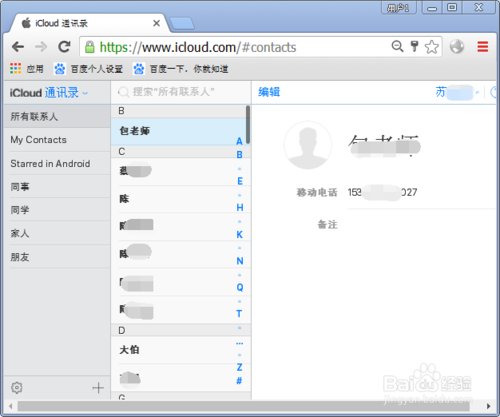Viewport: 500px width, 417px height.
Task: Select the 同学 group
Action: 57,210
